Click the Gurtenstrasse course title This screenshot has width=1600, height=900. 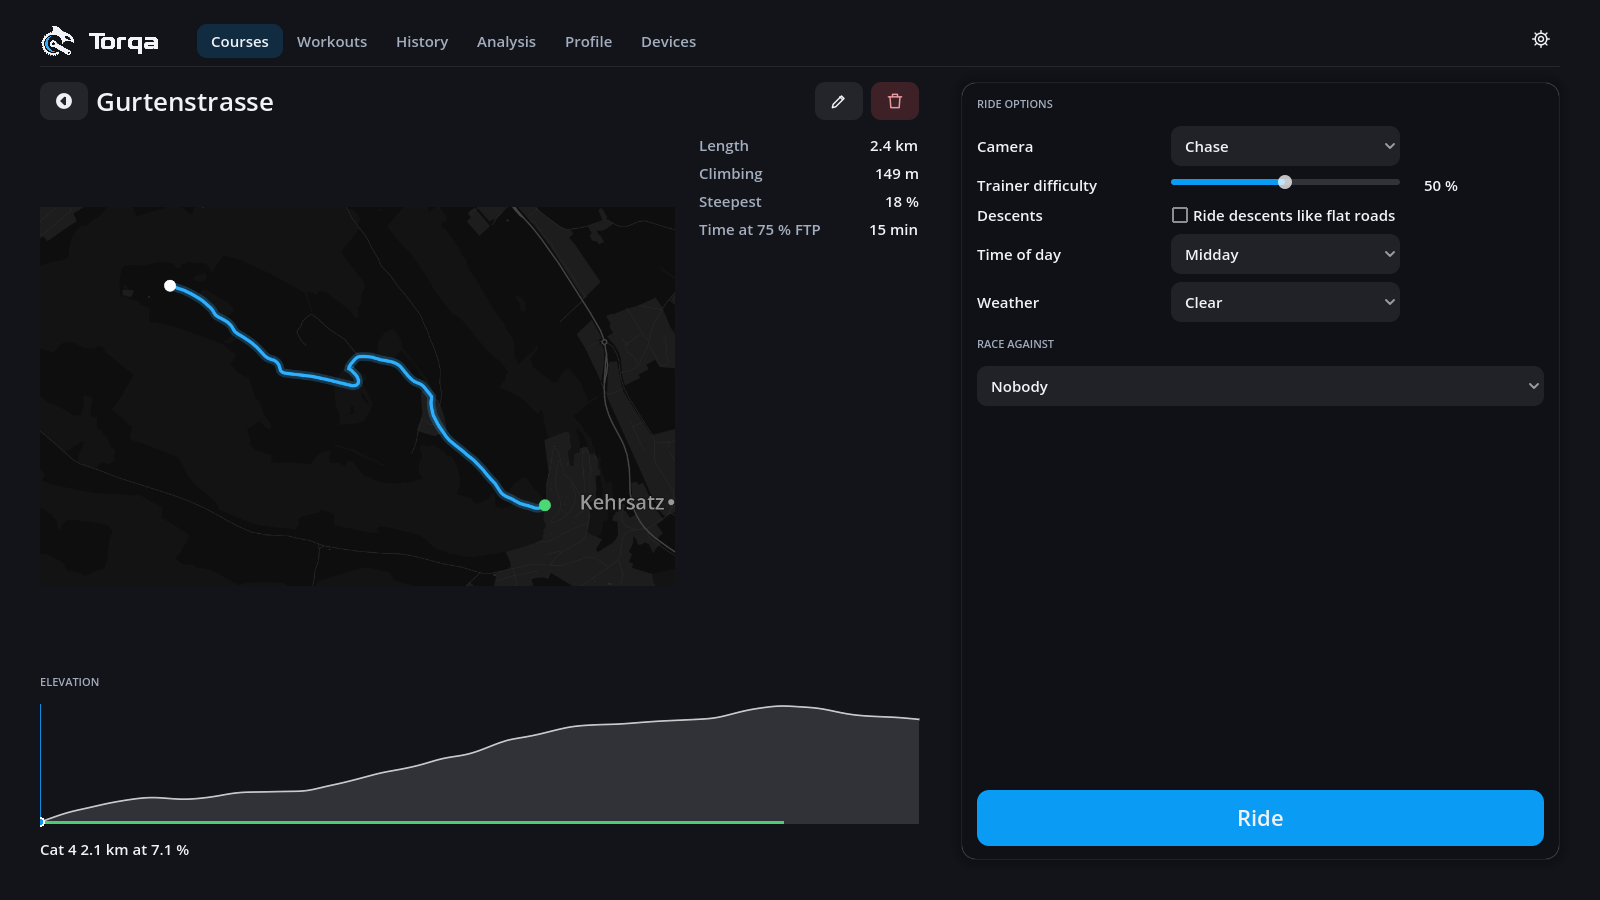(x=185, y=102)
